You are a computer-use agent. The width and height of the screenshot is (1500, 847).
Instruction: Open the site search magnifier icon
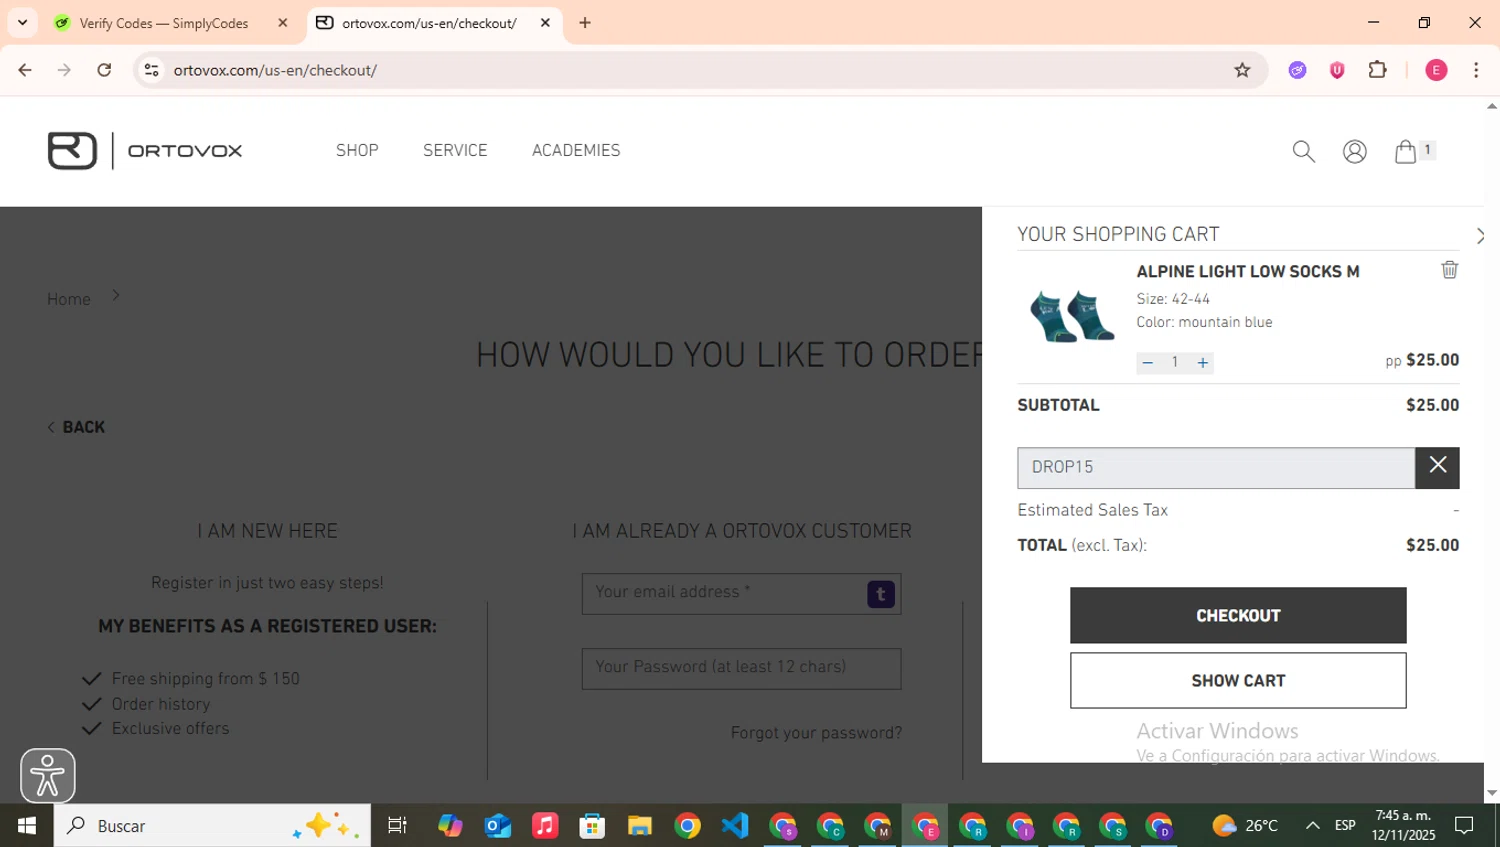point(1303,151)
